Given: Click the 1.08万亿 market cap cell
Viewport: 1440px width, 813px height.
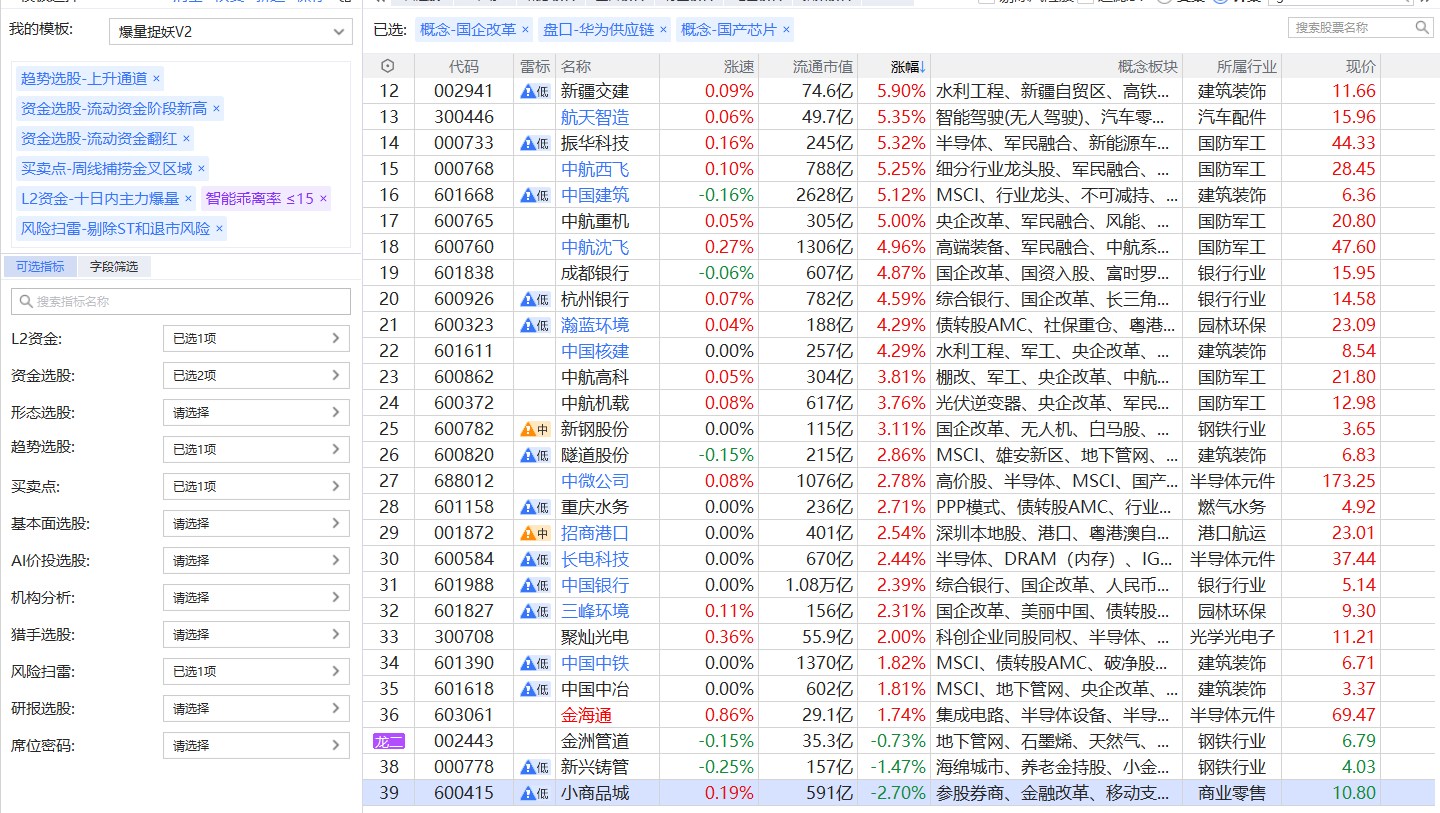Looking at the screenshot, I should pos(821,585).
